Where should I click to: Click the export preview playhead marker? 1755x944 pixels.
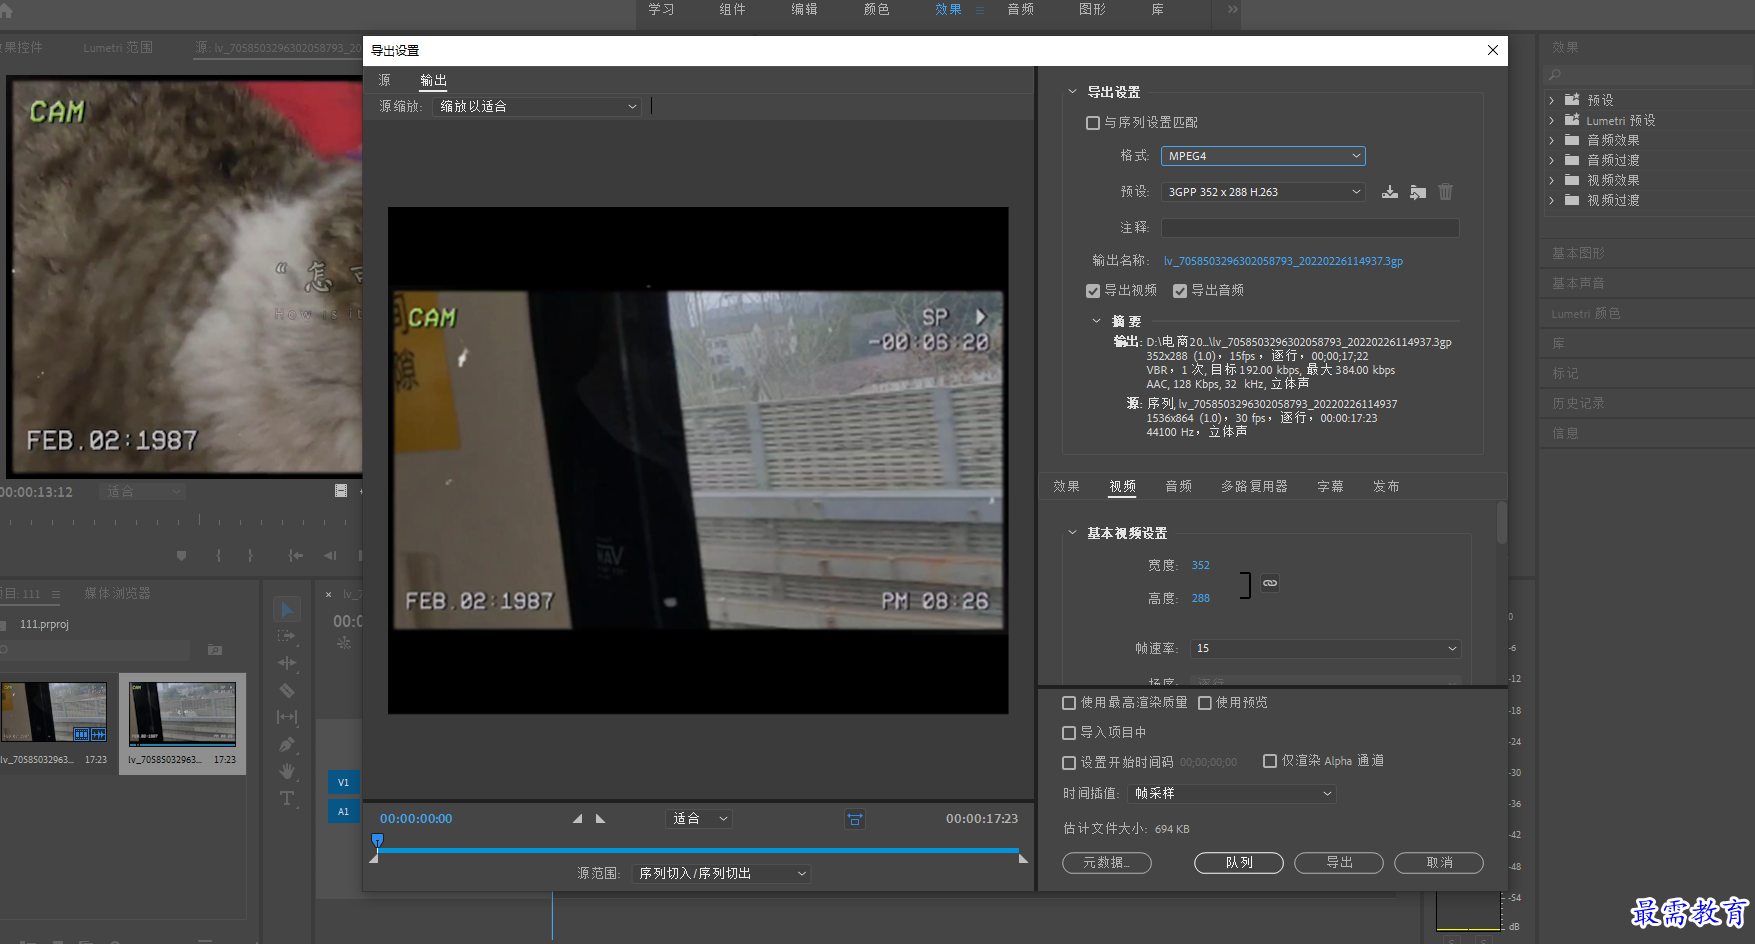(377, 840)
